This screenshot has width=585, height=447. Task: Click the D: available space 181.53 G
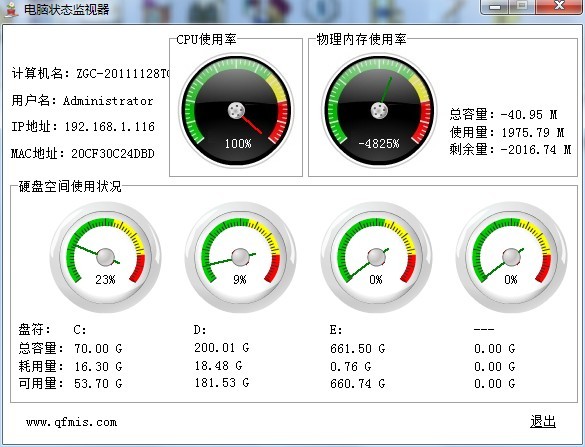point(222,382)
